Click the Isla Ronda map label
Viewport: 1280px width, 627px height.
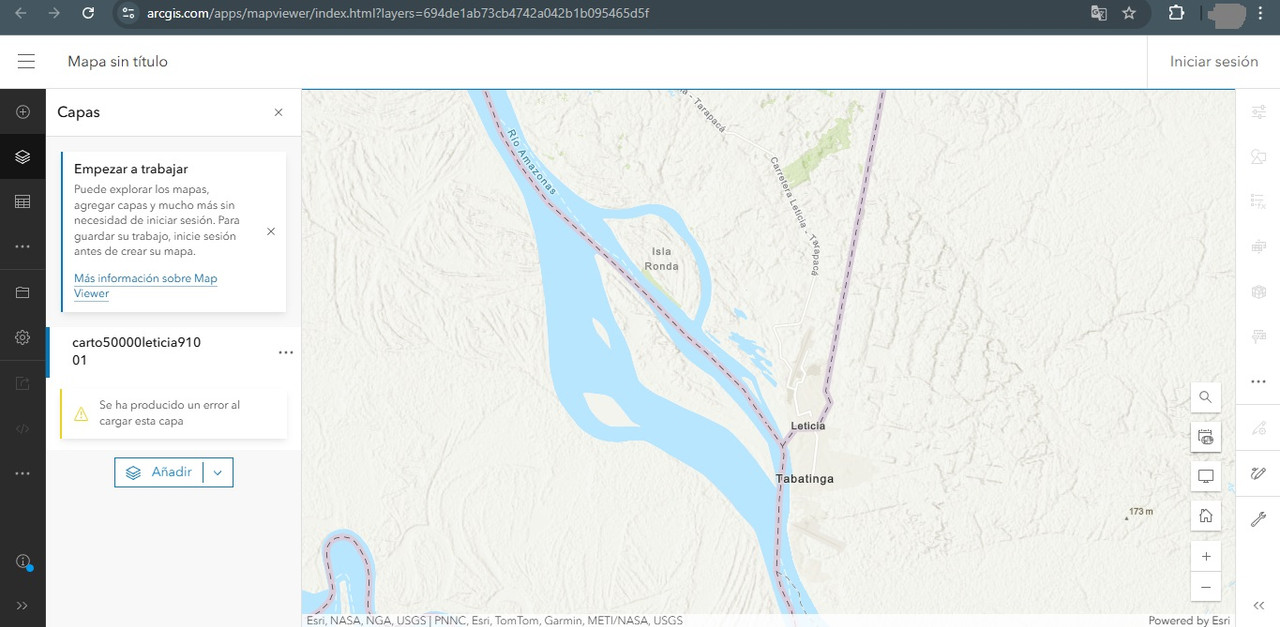[662, 259]
